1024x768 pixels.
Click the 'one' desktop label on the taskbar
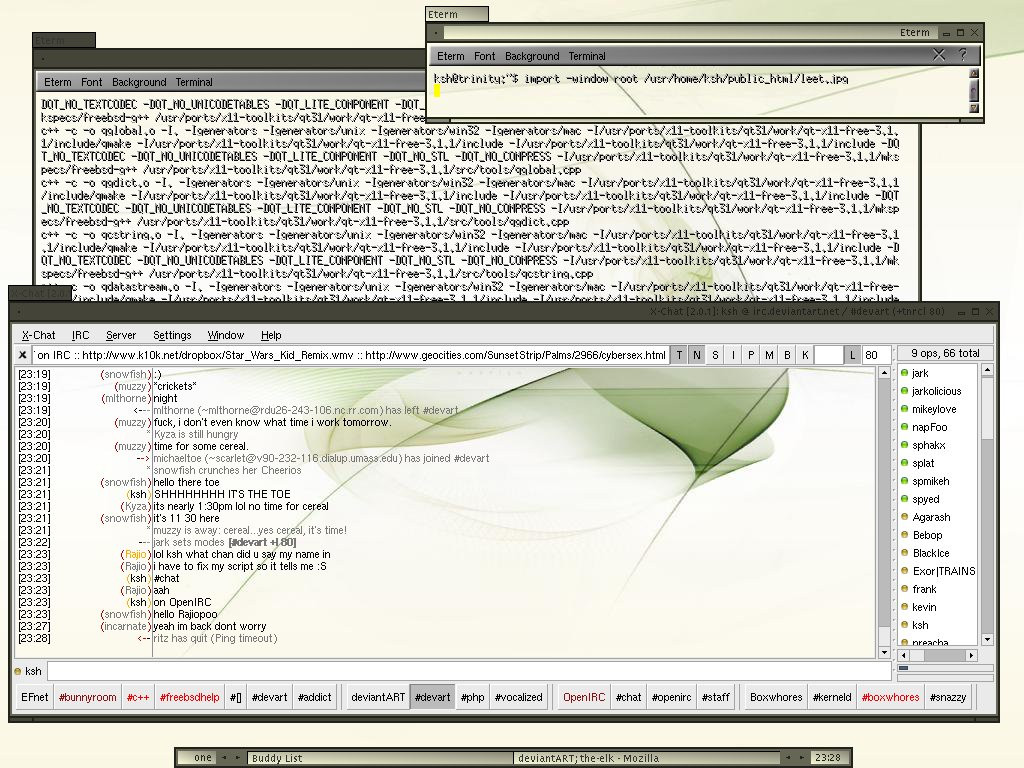pos(202,758)
